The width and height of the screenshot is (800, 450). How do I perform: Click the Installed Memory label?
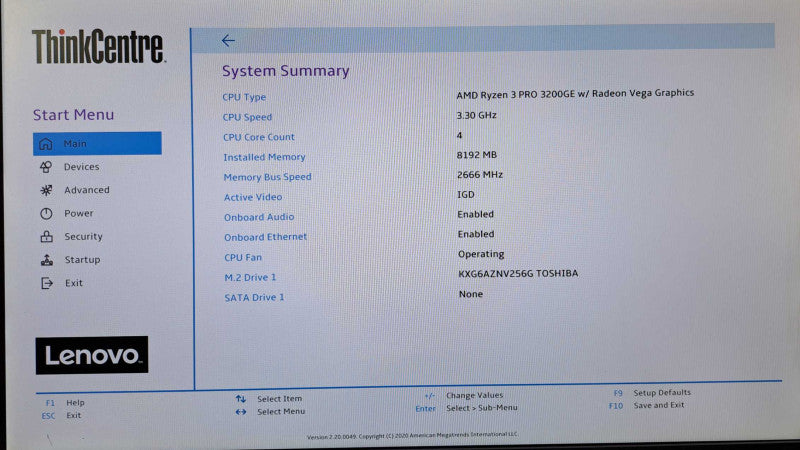point(264,157)
